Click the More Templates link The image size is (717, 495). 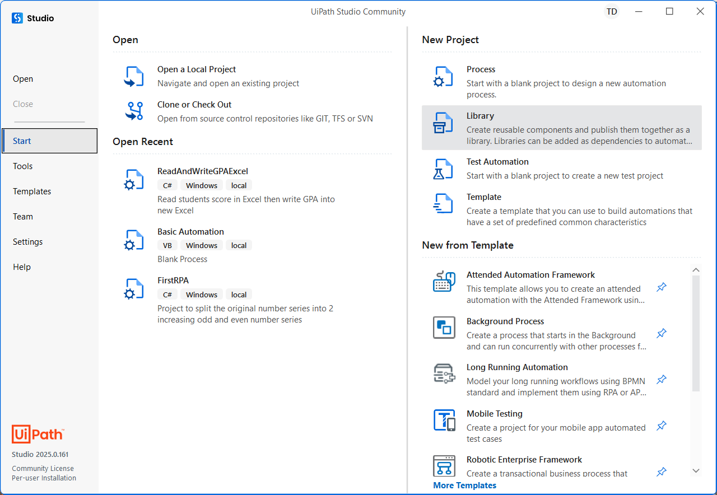465,485
